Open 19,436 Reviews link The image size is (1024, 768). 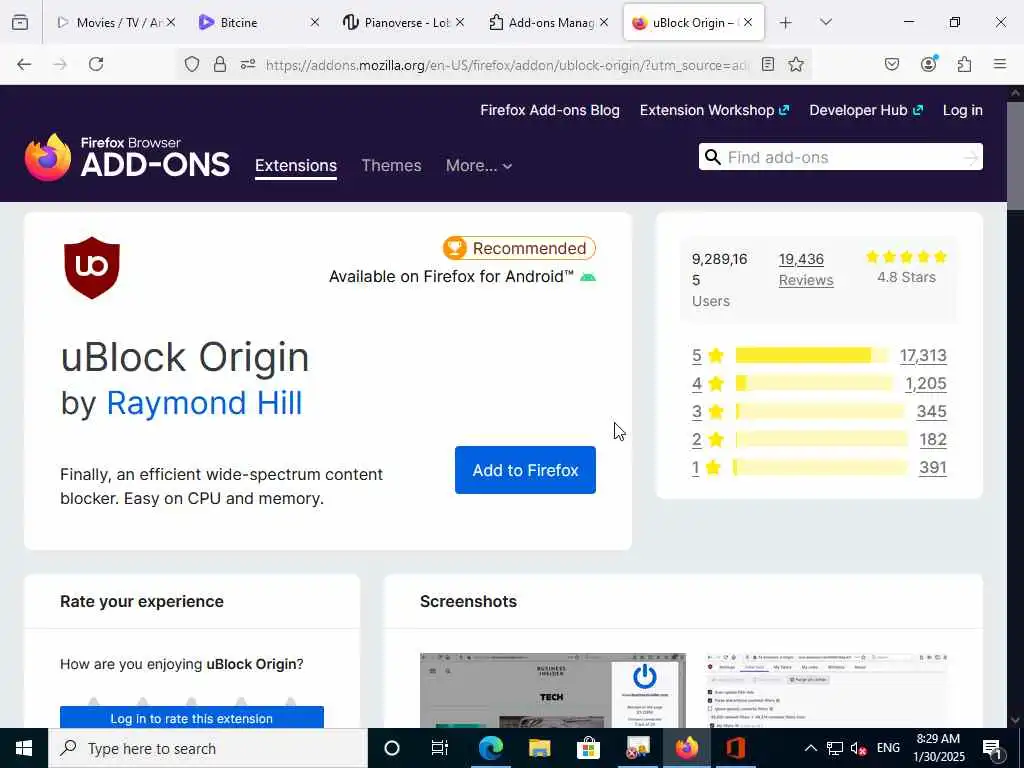[806, 270]
